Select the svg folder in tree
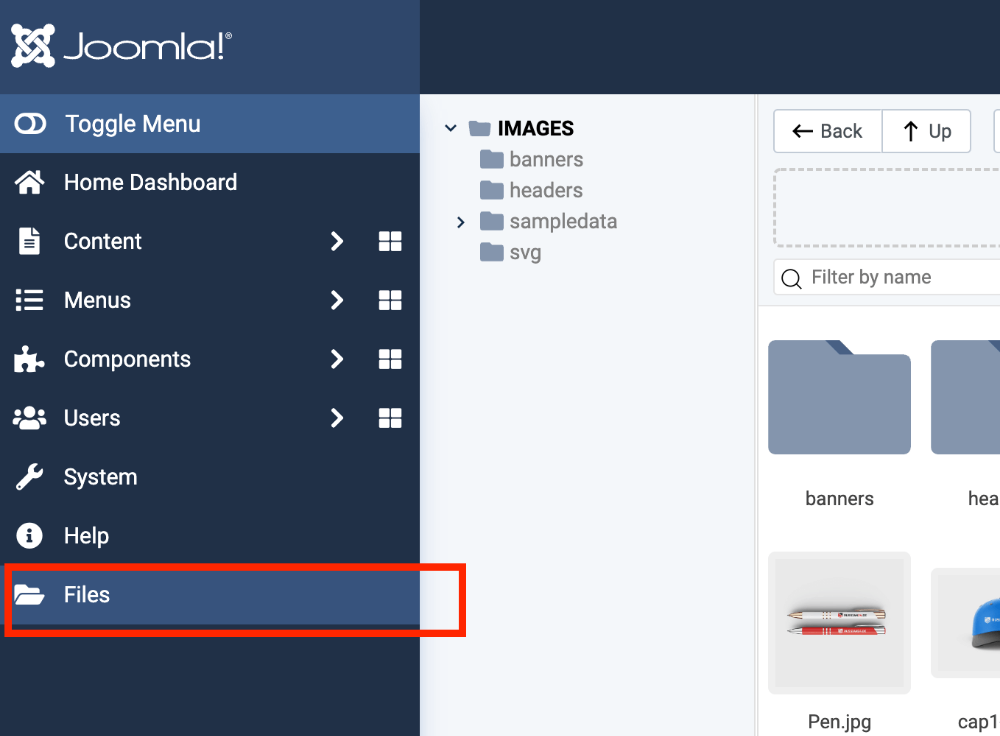Screen dimensions: 1000x736 click(524, 253)
